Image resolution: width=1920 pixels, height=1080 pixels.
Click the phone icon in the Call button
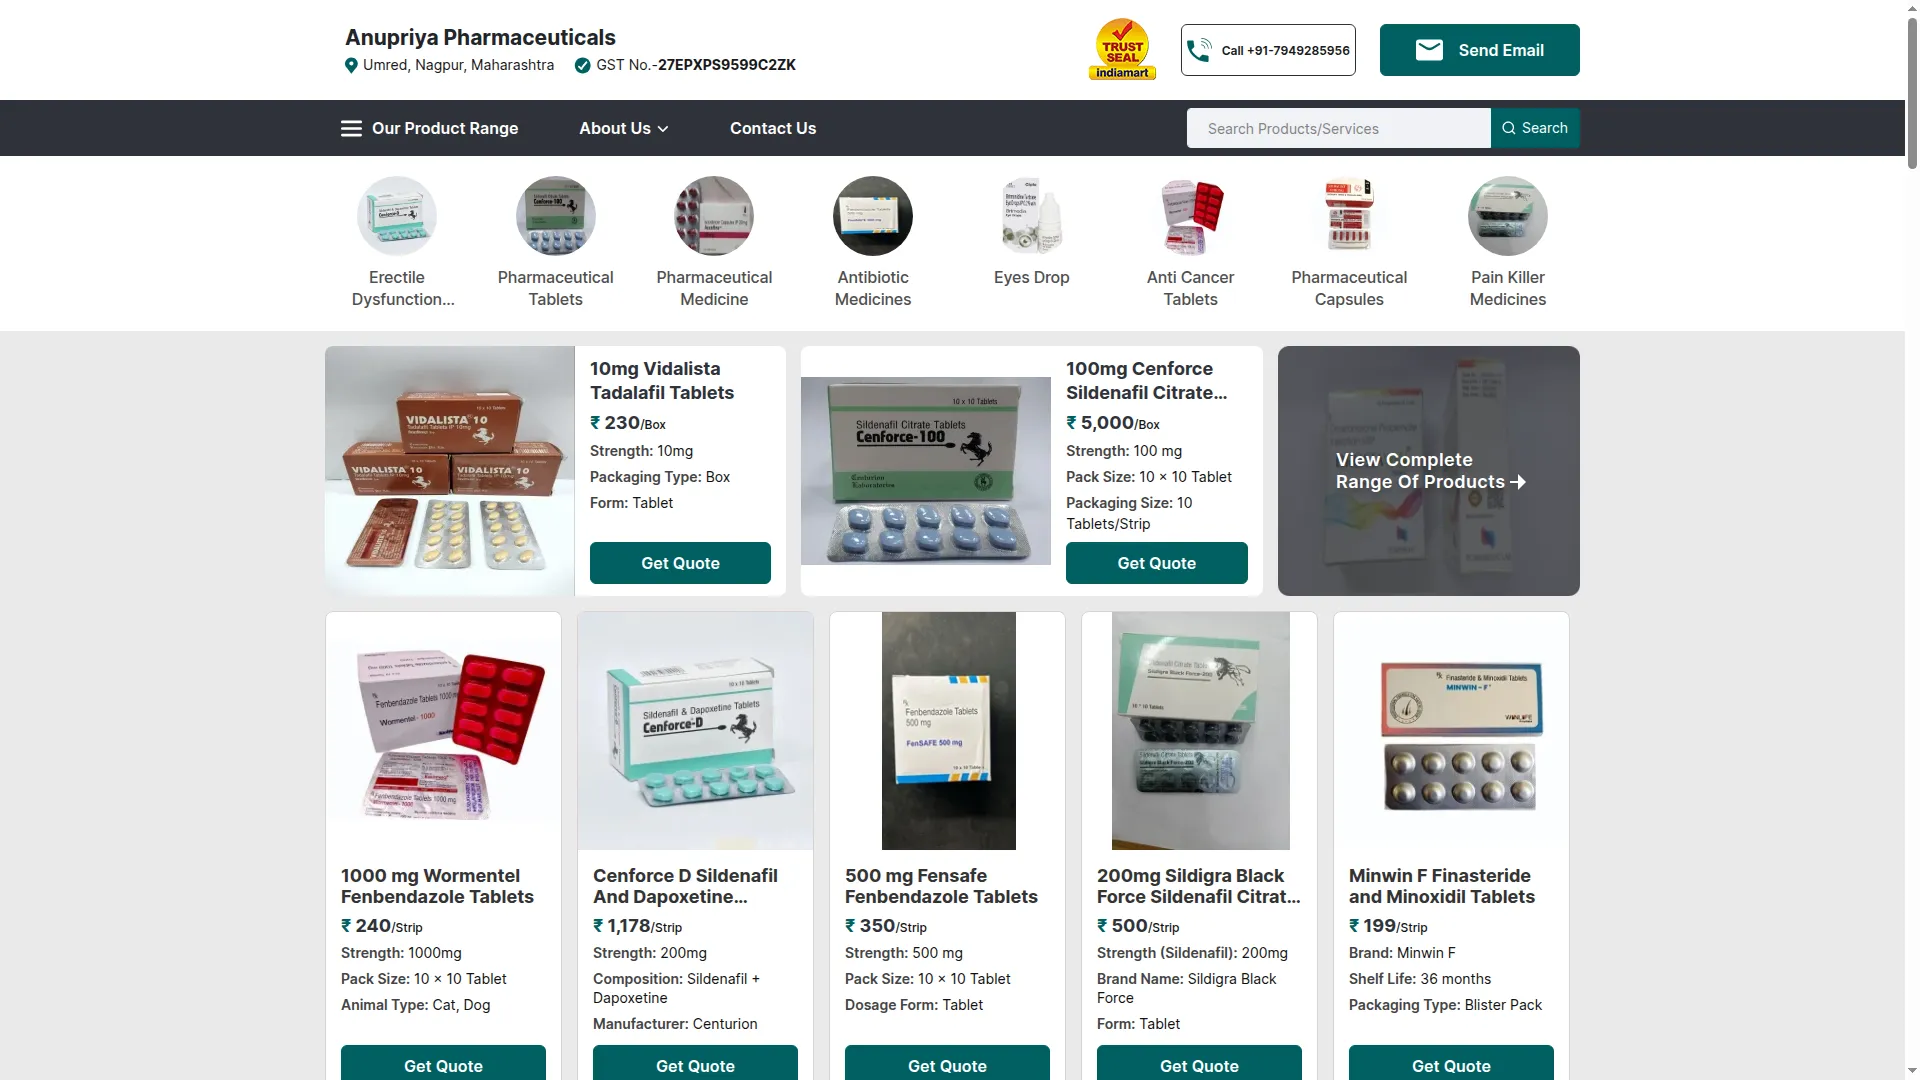pyautogui.click(x=1199, y=50)
